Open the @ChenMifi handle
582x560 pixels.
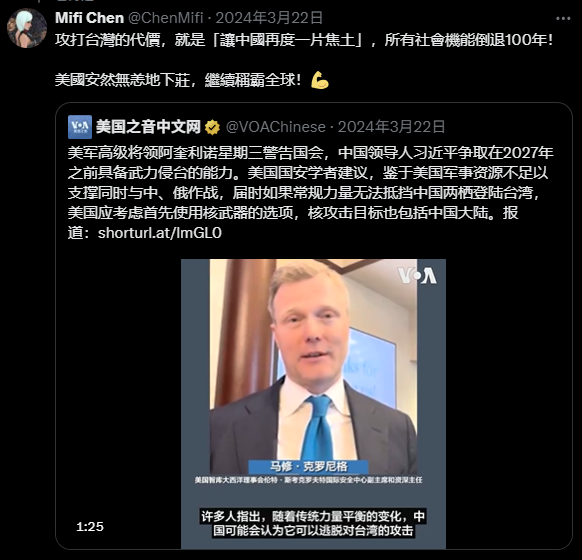pyautogui.click(x=166, y=18)
